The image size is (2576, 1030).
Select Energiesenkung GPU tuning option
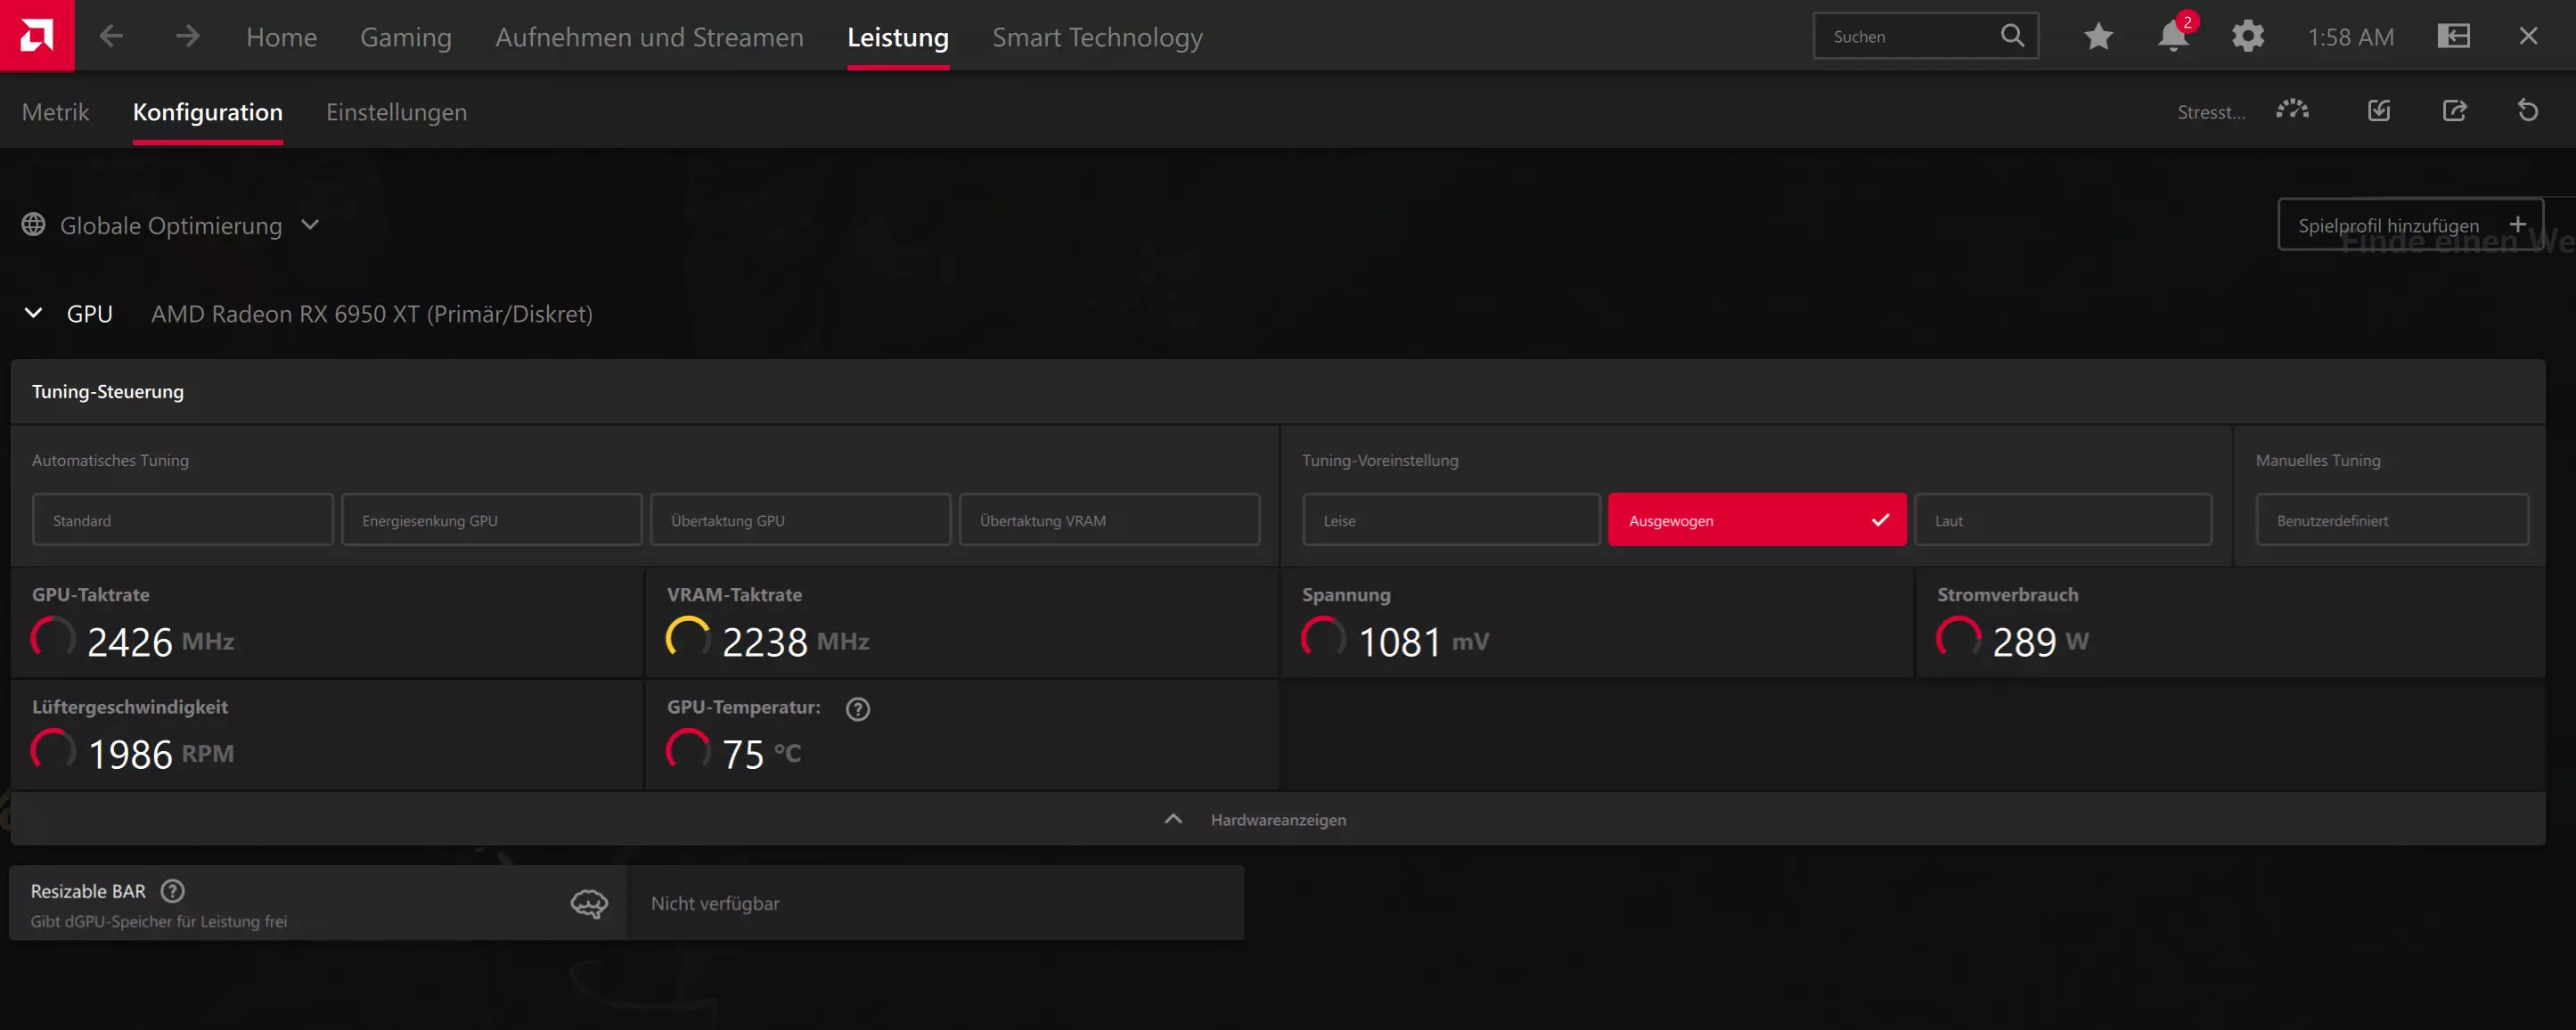point(492,520)
